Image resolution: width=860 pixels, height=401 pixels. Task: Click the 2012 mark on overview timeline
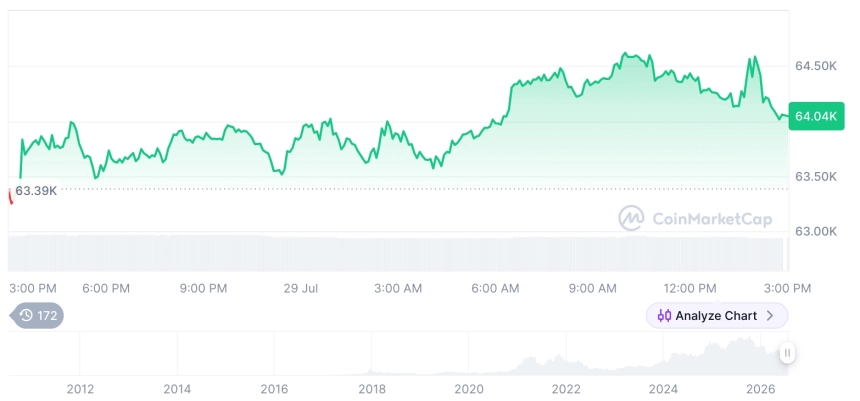pyautogui.click(x=80, y=389)
